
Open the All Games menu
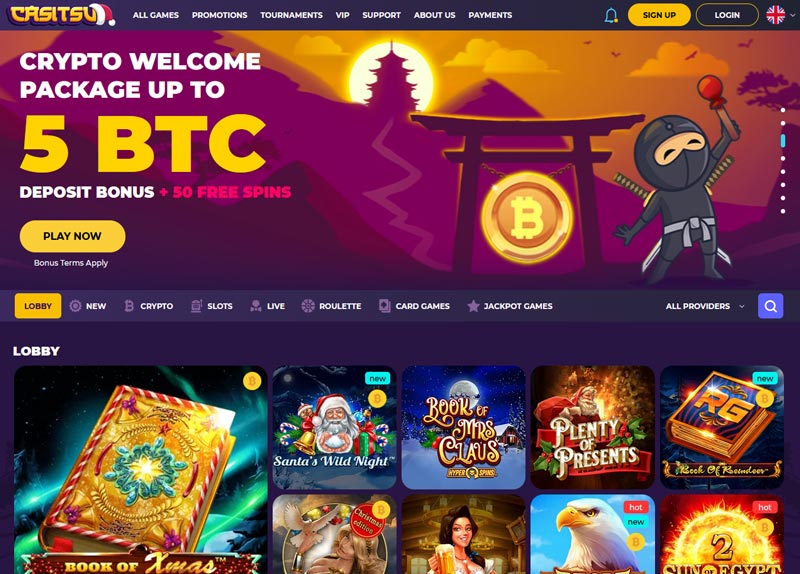(156, 15)
